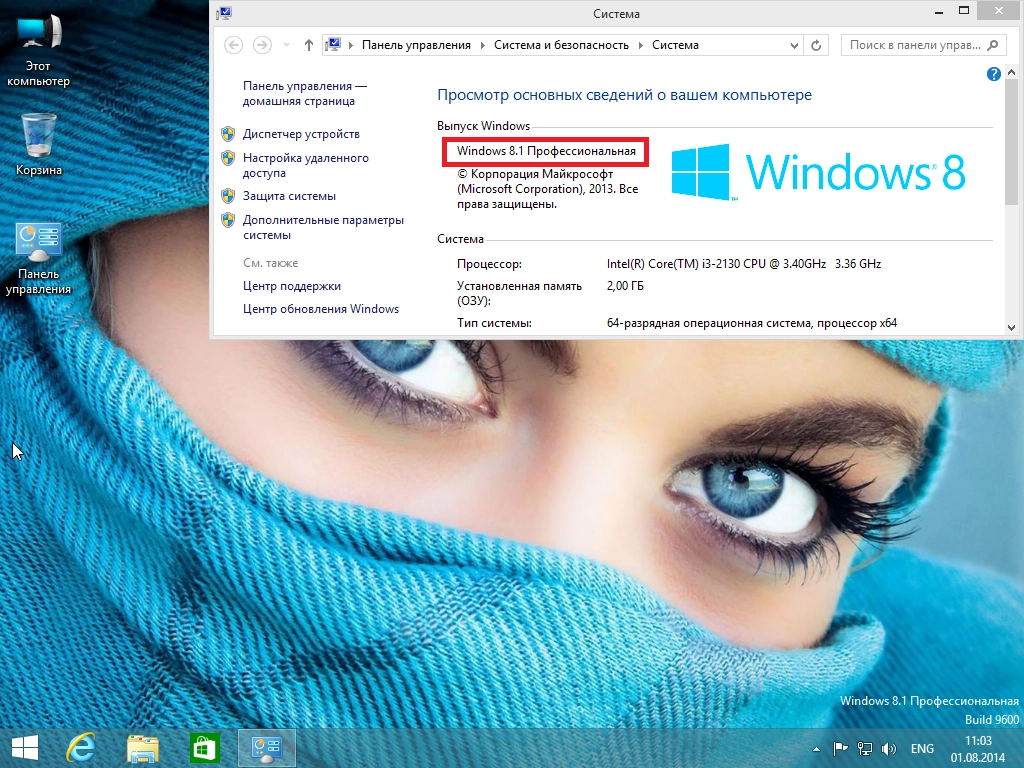The image size is (1024, 768).
Task: Click scrollbar up arrow in Система window
Action: [1012, 72]
